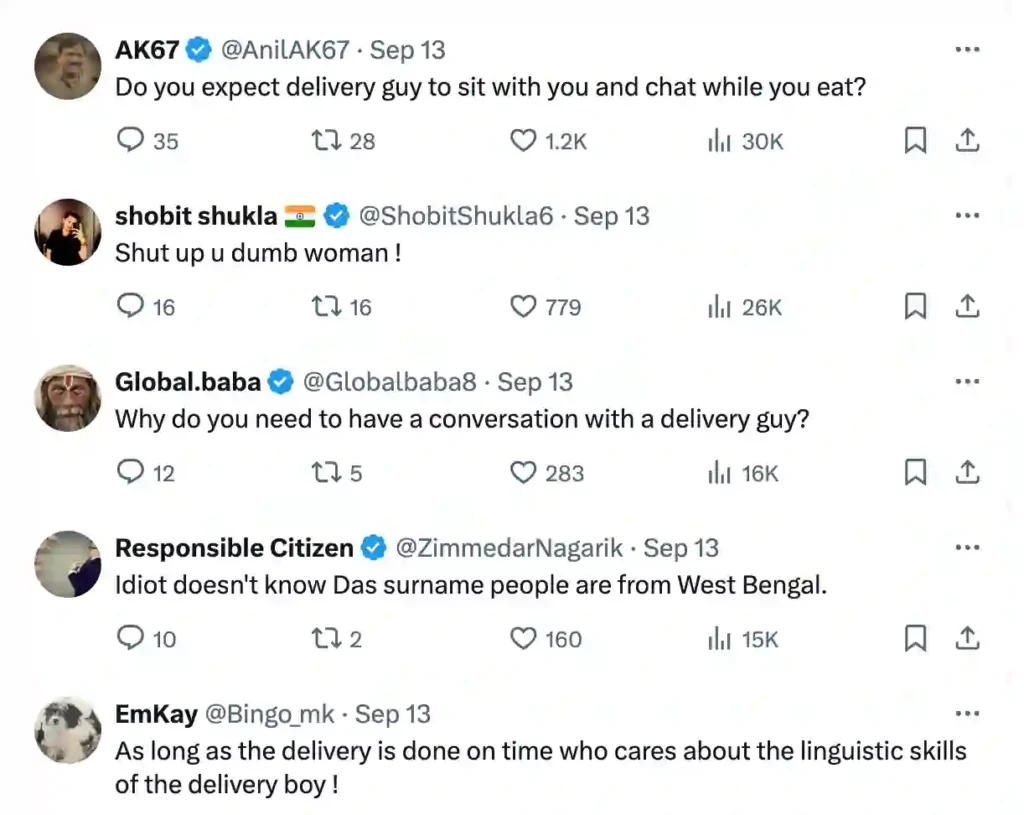Share Global.baba's tweet
Image resolution: width=1024 pixels, height=815 pixels.
(967, 473)
